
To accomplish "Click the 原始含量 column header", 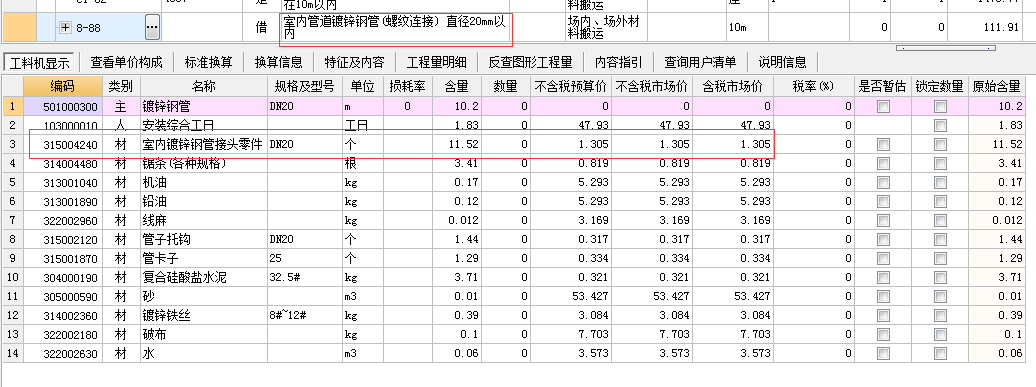I will (996, 87).
